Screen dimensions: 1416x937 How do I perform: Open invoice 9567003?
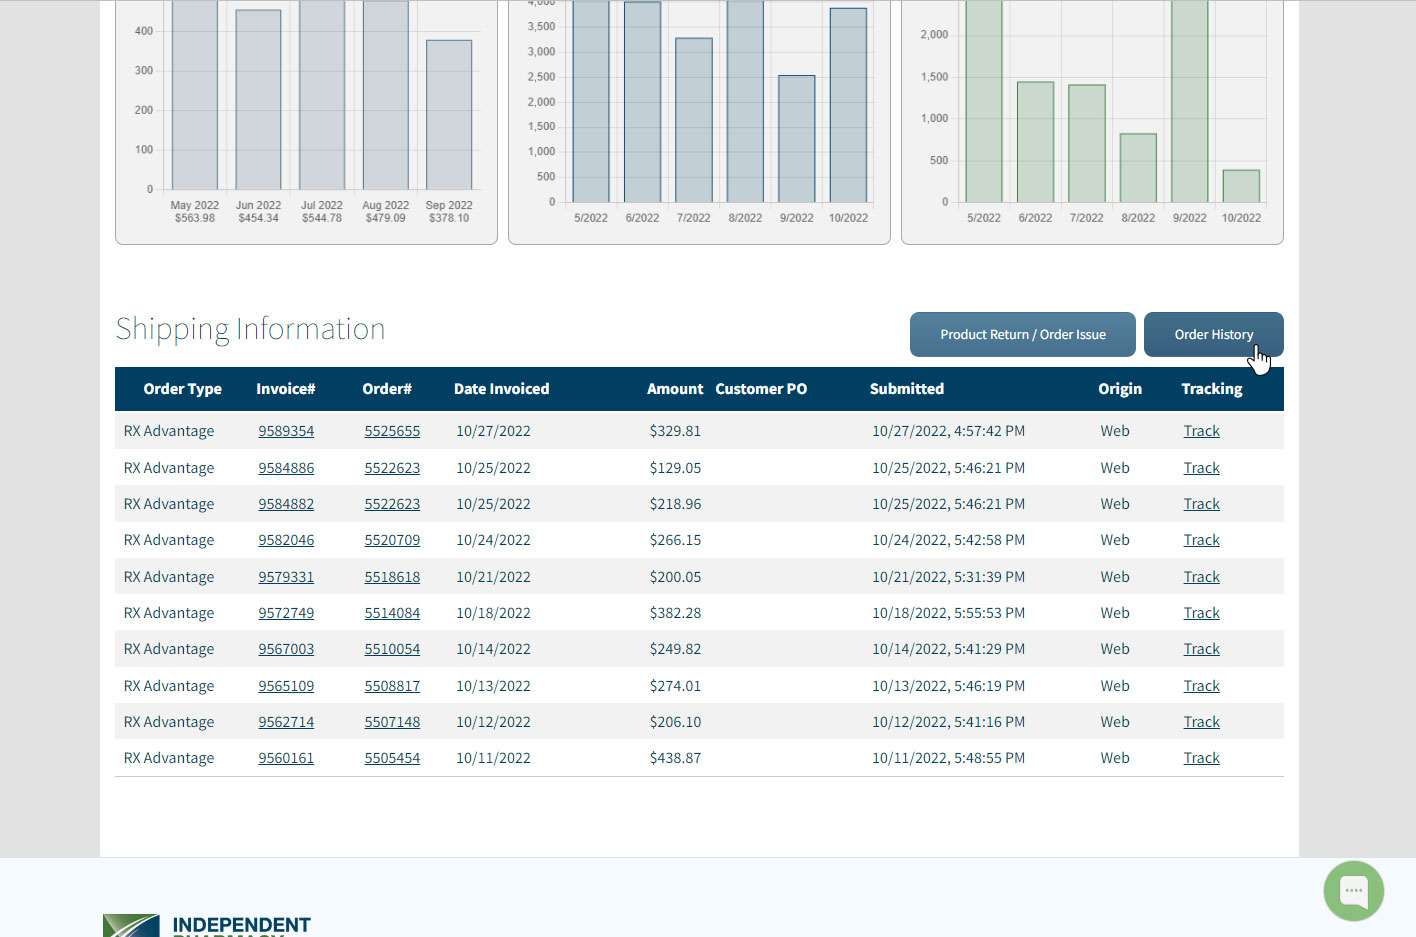tap(286, 649)
